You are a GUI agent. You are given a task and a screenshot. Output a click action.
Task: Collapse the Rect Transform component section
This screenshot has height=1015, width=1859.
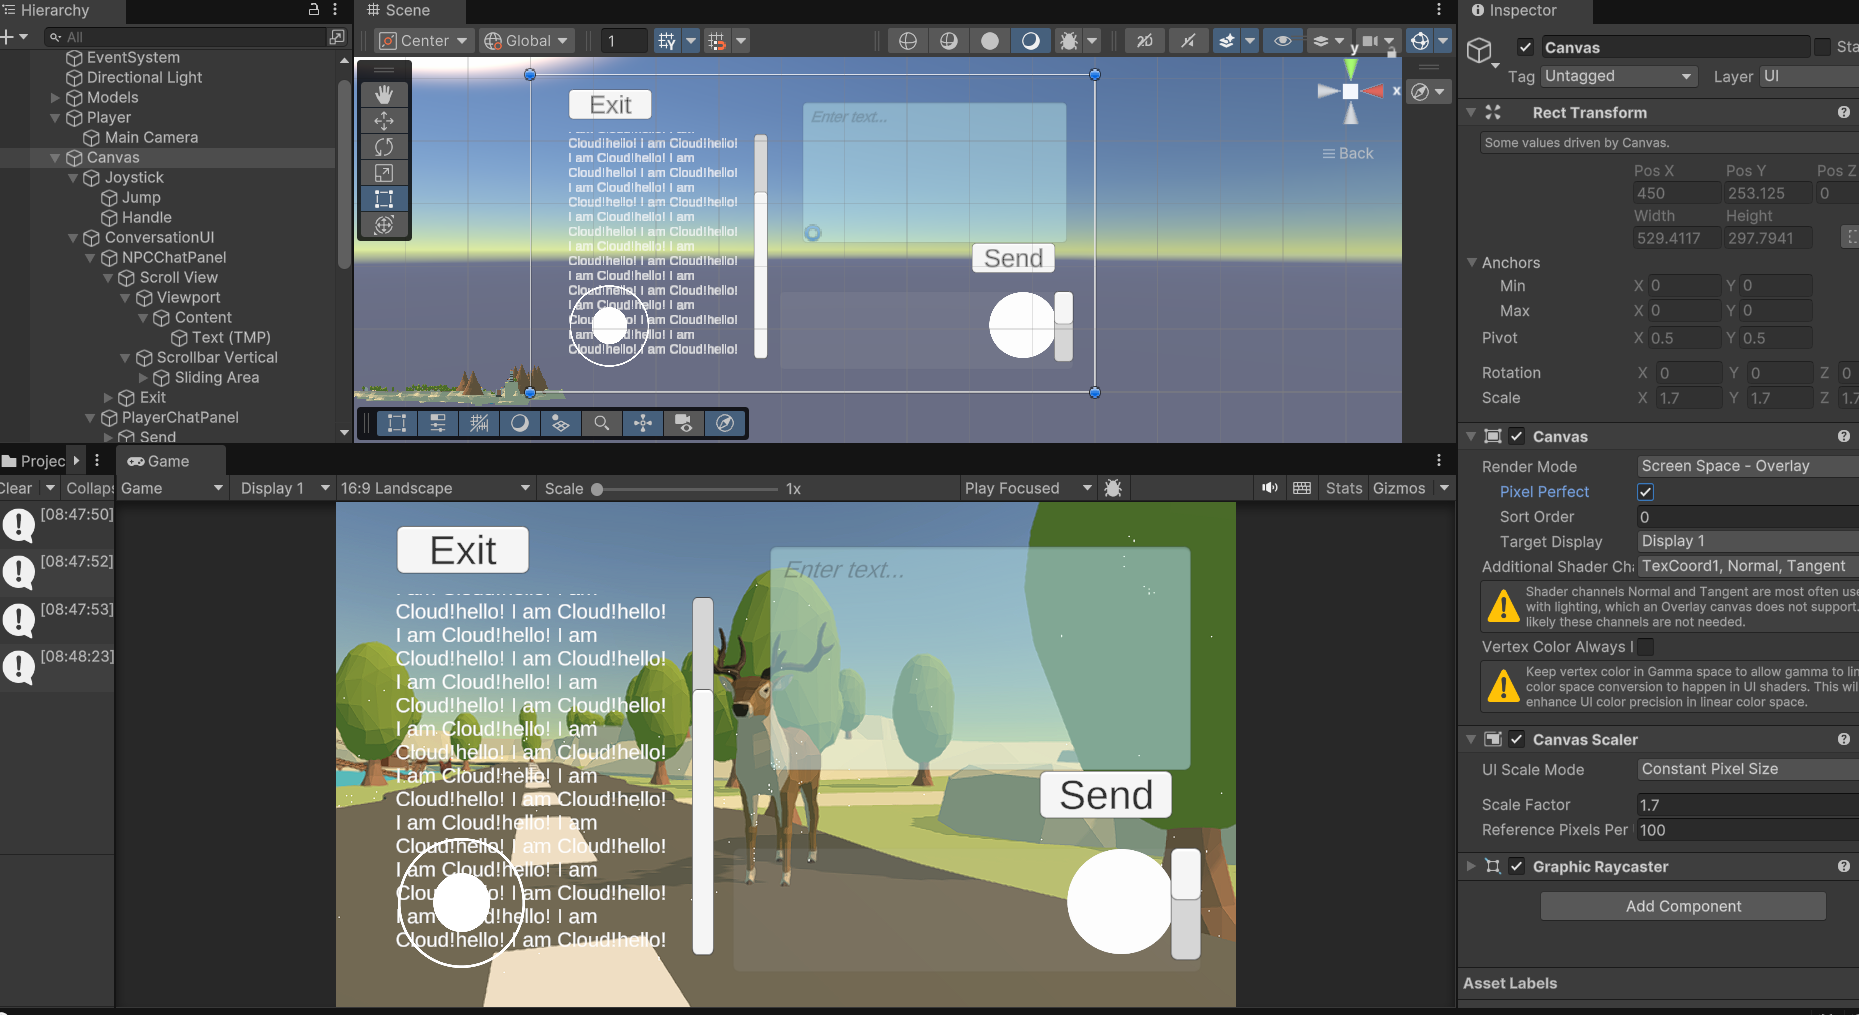tap(1471, 112)
